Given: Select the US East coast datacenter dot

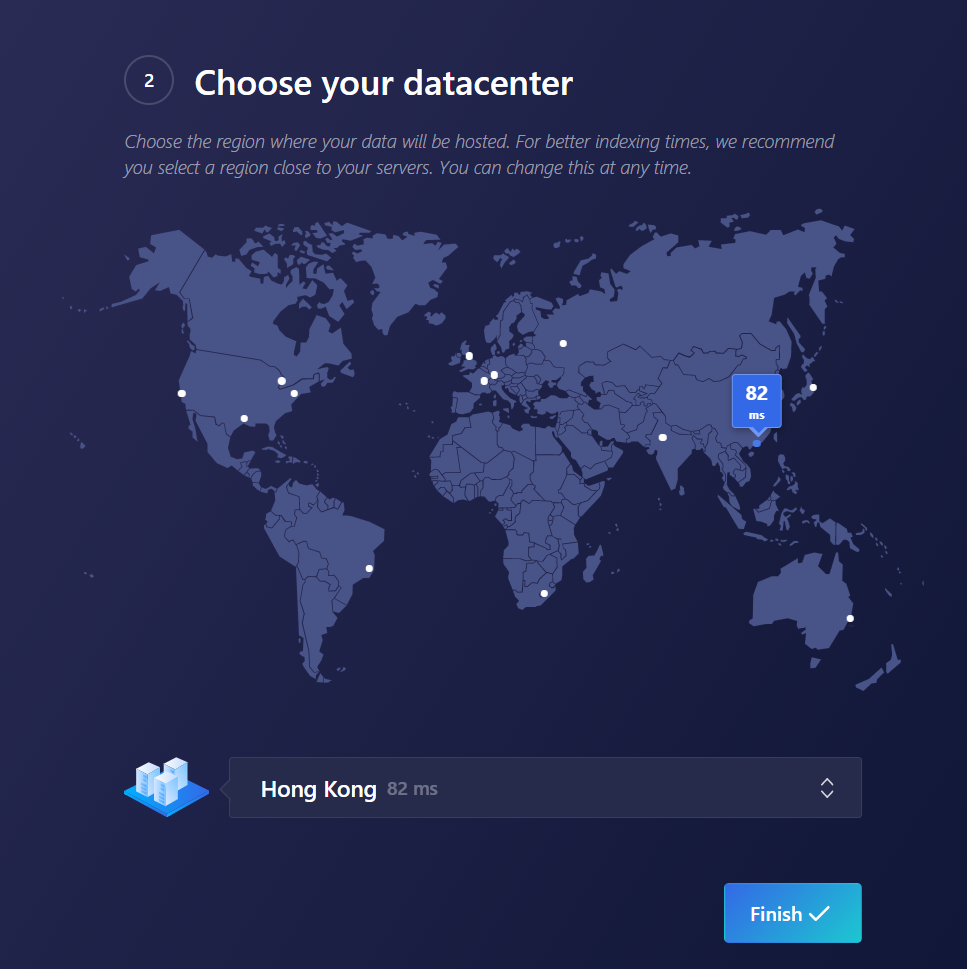Looking at the screenshot, I should [x=294, y=394].
